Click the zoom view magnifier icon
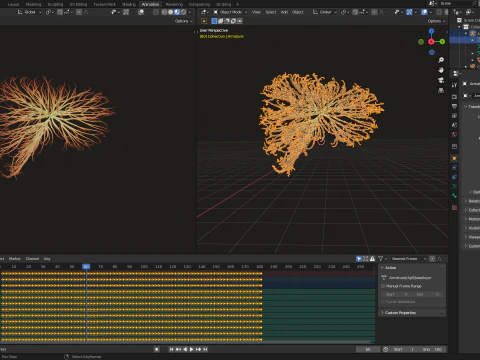 (x=441, y=60)
